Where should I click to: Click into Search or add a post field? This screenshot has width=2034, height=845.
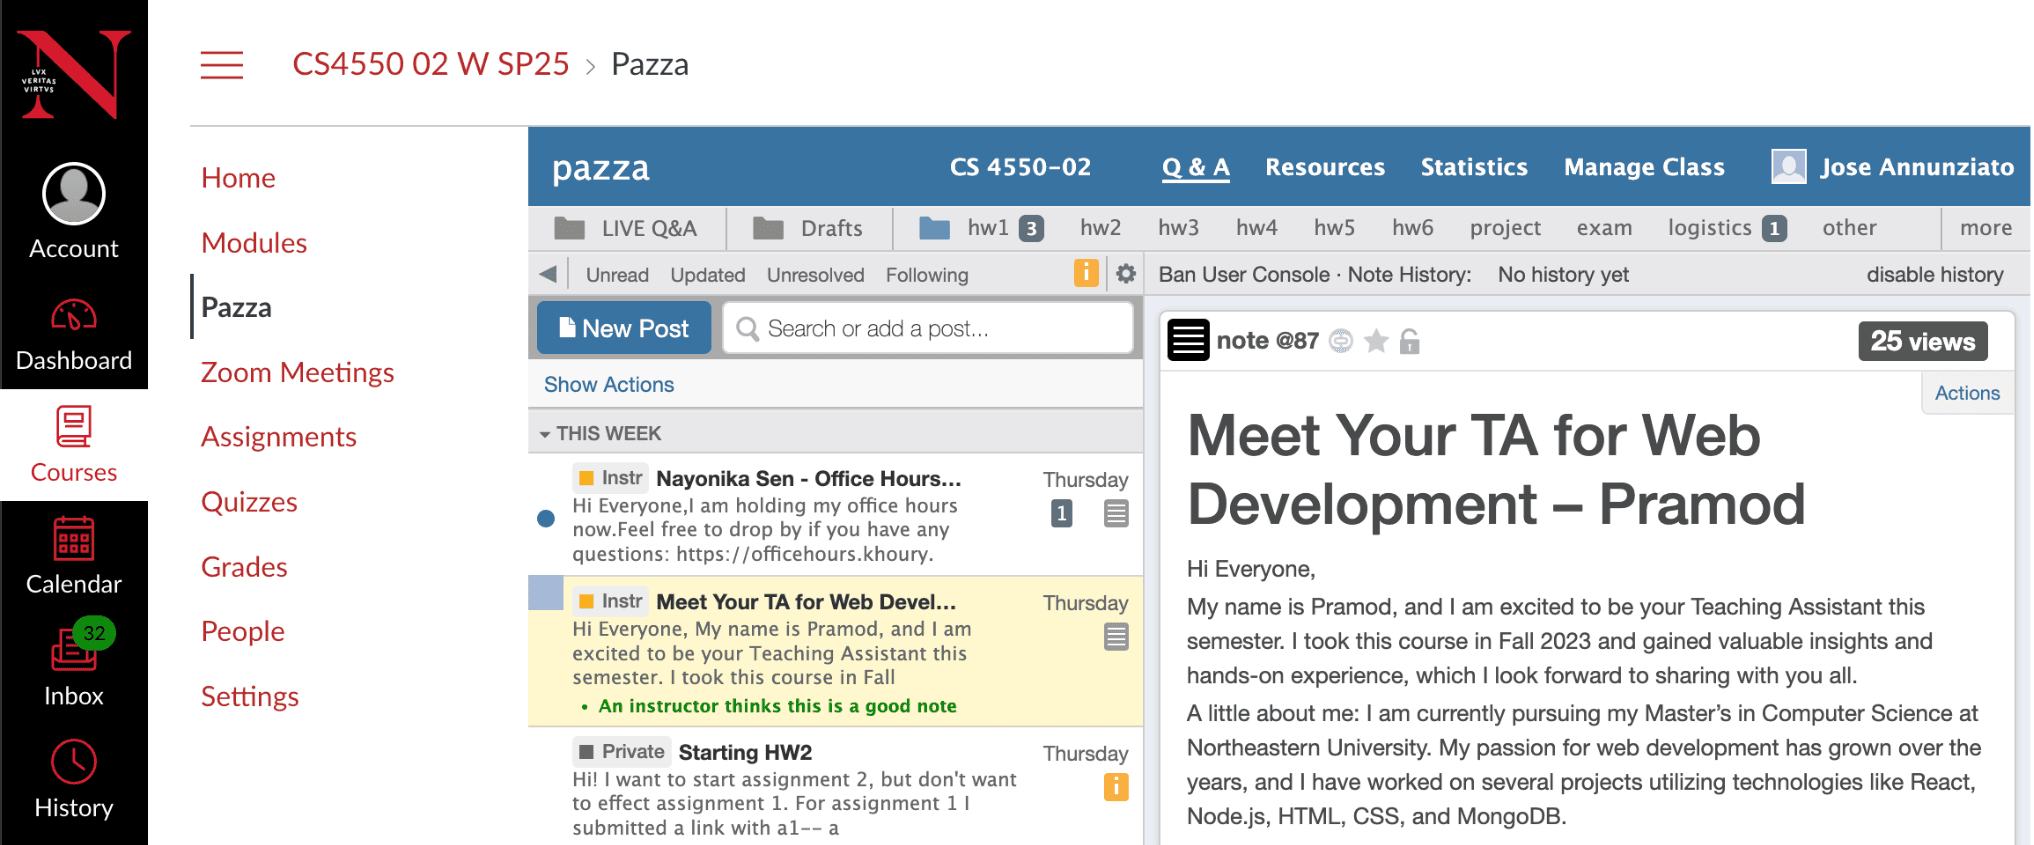[x=928, y=328]
